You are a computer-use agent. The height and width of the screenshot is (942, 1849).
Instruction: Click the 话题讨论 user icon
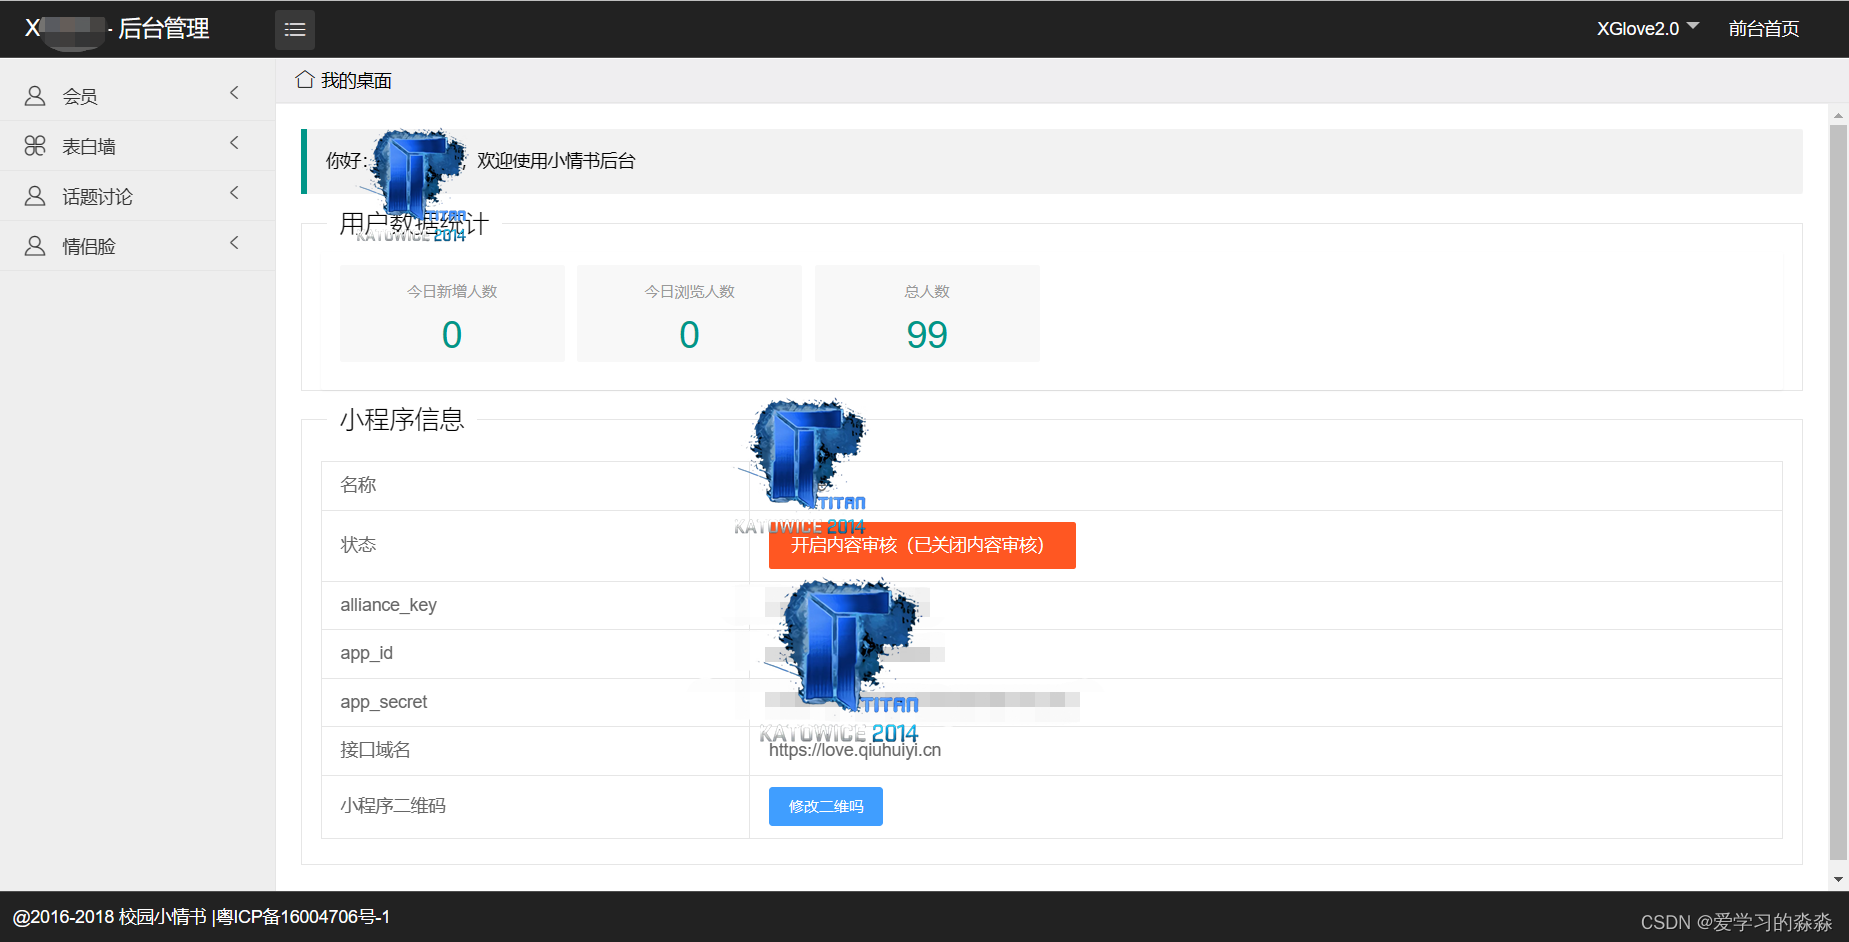point(35,196)
